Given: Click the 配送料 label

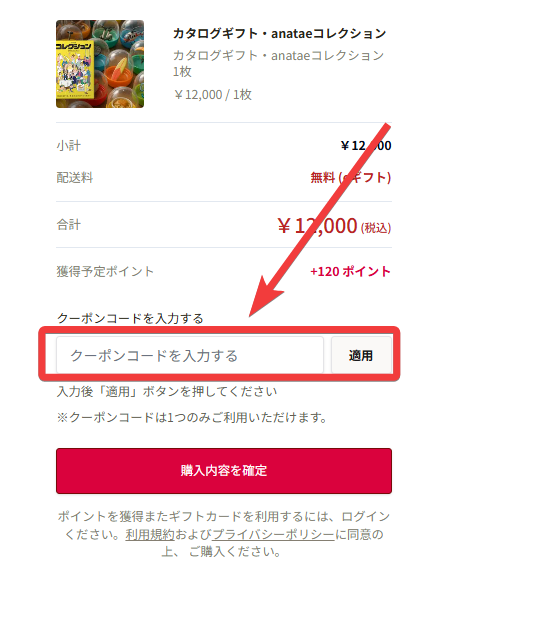Looking at the screenshot, I should point(74,177).
